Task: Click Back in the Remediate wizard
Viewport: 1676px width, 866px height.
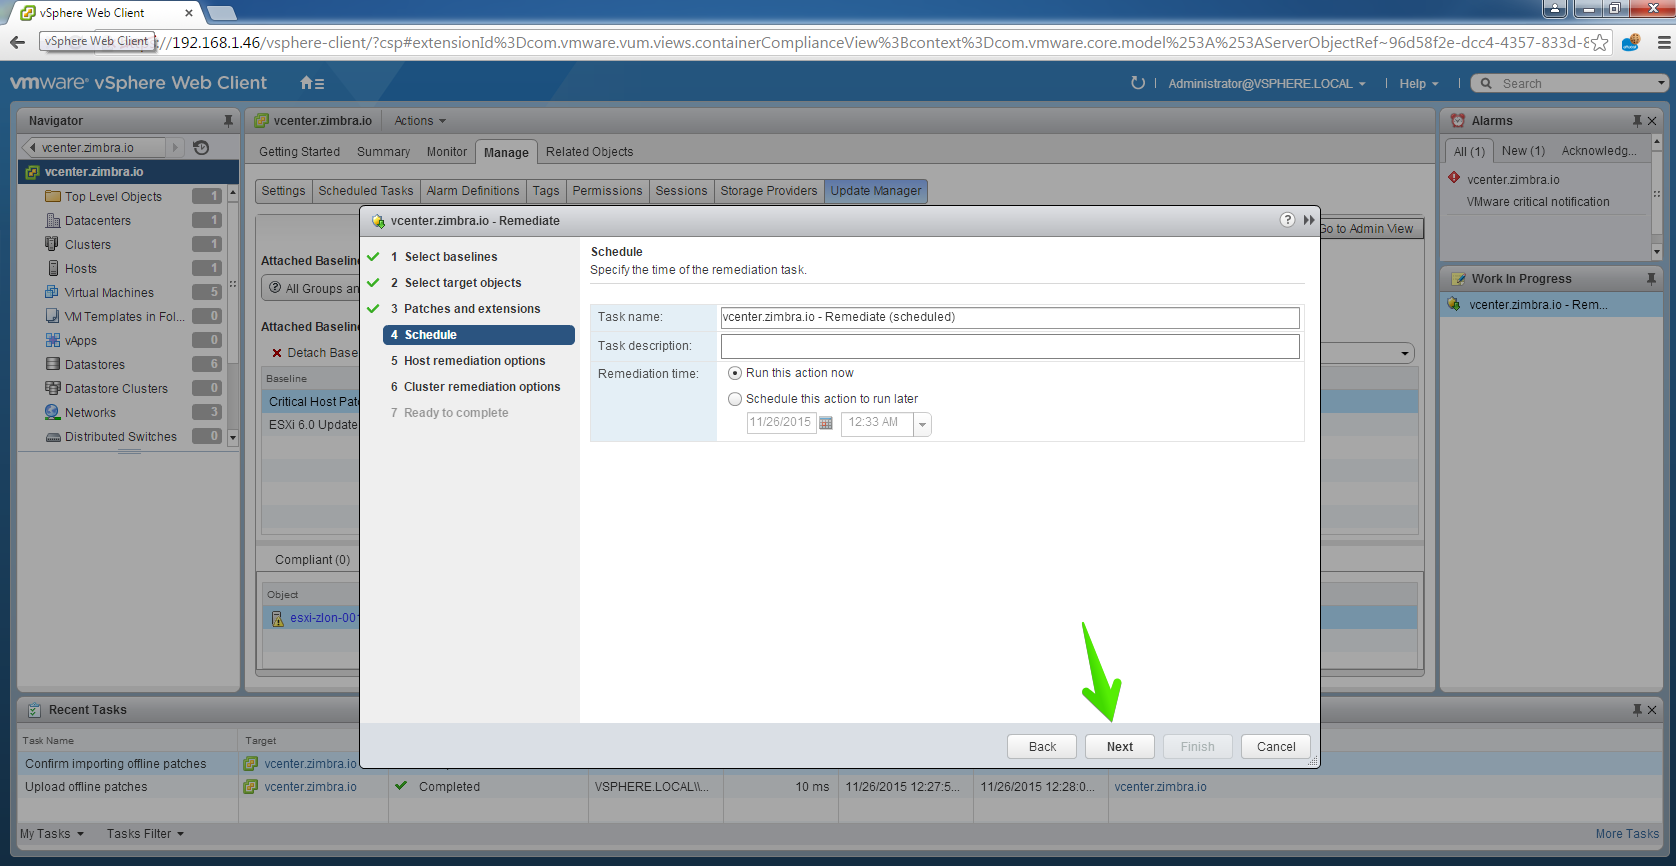Action: coord(1042,747)
